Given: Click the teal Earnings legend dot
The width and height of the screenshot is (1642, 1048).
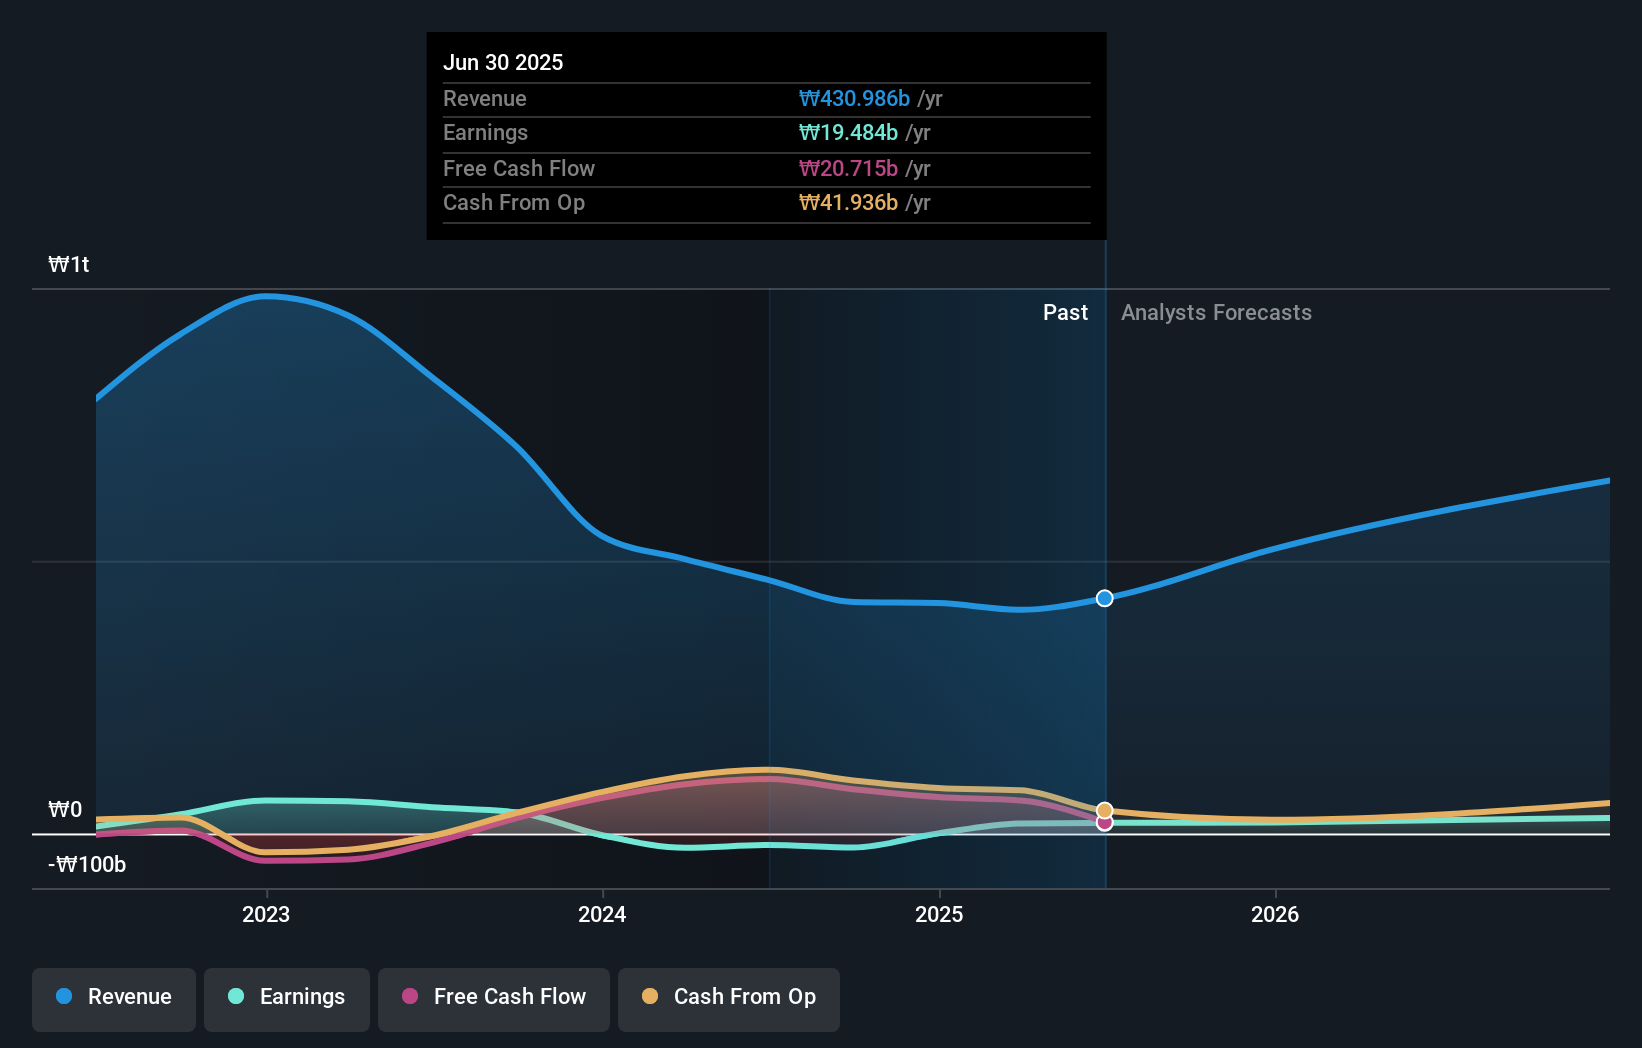Looking at the screenshot, I should tap(235, 997).
